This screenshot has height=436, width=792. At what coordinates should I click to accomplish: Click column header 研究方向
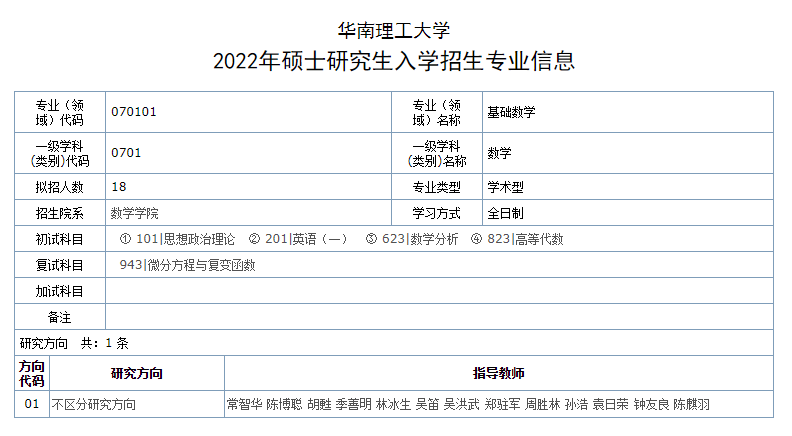coord(136,373)
